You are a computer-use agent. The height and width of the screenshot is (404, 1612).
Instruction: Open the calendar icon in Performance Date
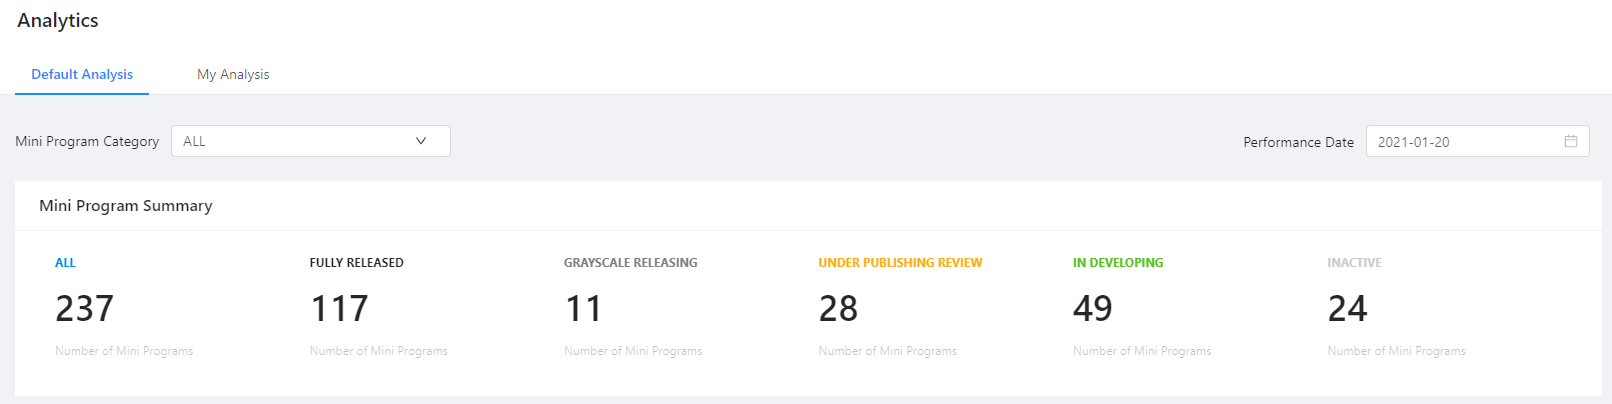click(1571, 142)
